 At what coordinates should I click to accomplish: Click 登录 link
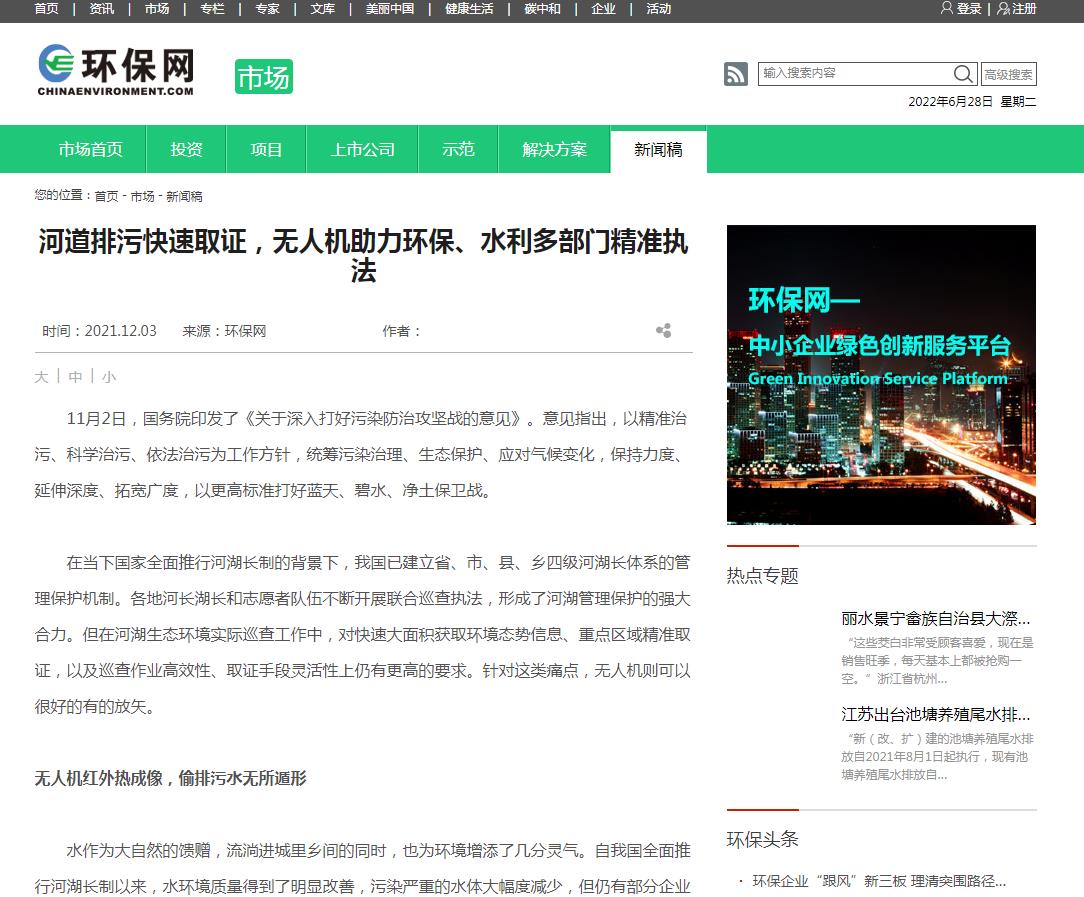tap(969, 8)
